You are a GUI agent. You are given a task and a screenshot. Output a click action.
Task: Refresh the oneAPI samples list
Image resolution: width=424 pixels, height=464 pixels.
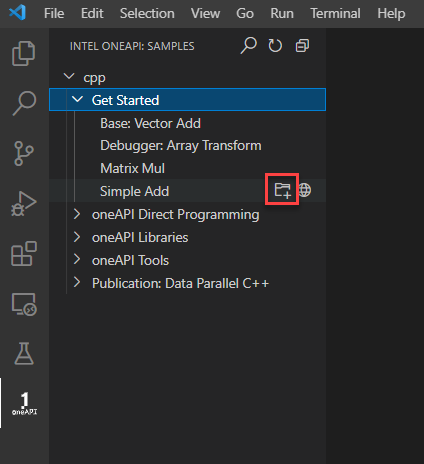pyautogui.click(x=275, y=46)
